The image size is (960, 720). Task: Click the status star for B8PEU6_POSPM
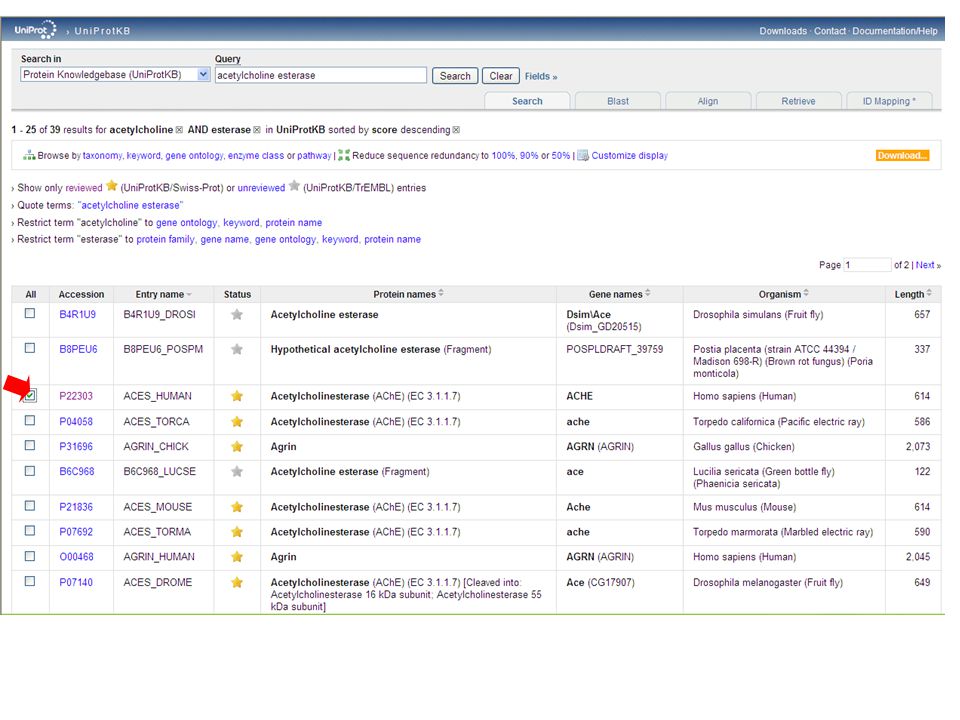click(x=237, y=350)
